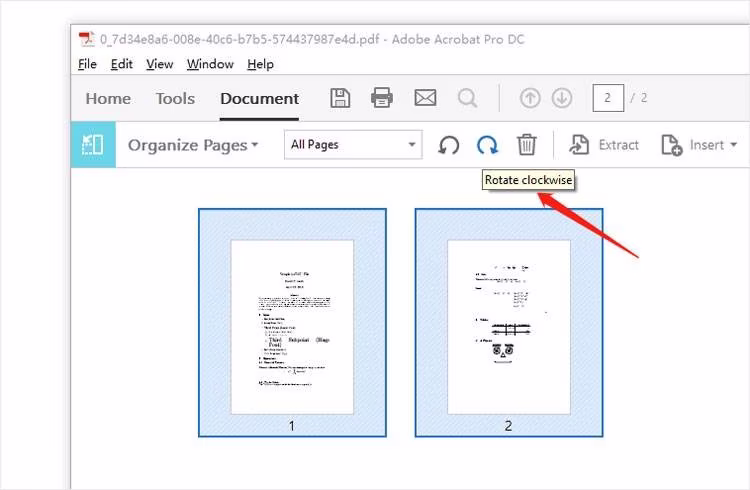Click the Search magnifier icon

[467, 98]
